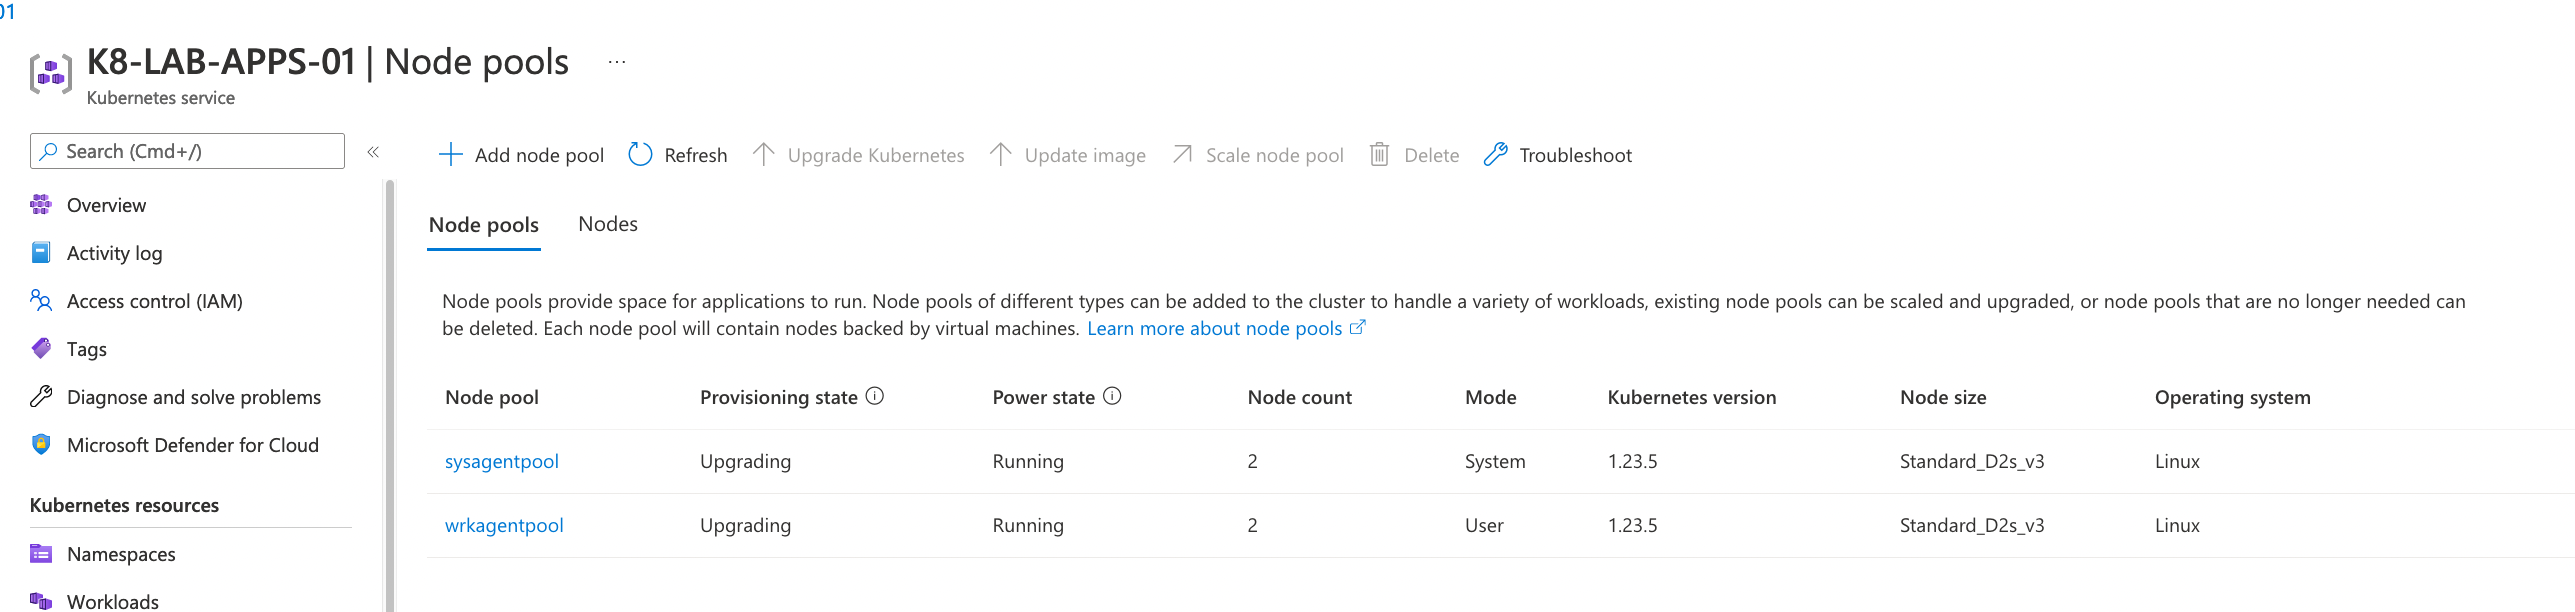Click the Operating system column header
2575x612 pixels.
click(2233, 397)
